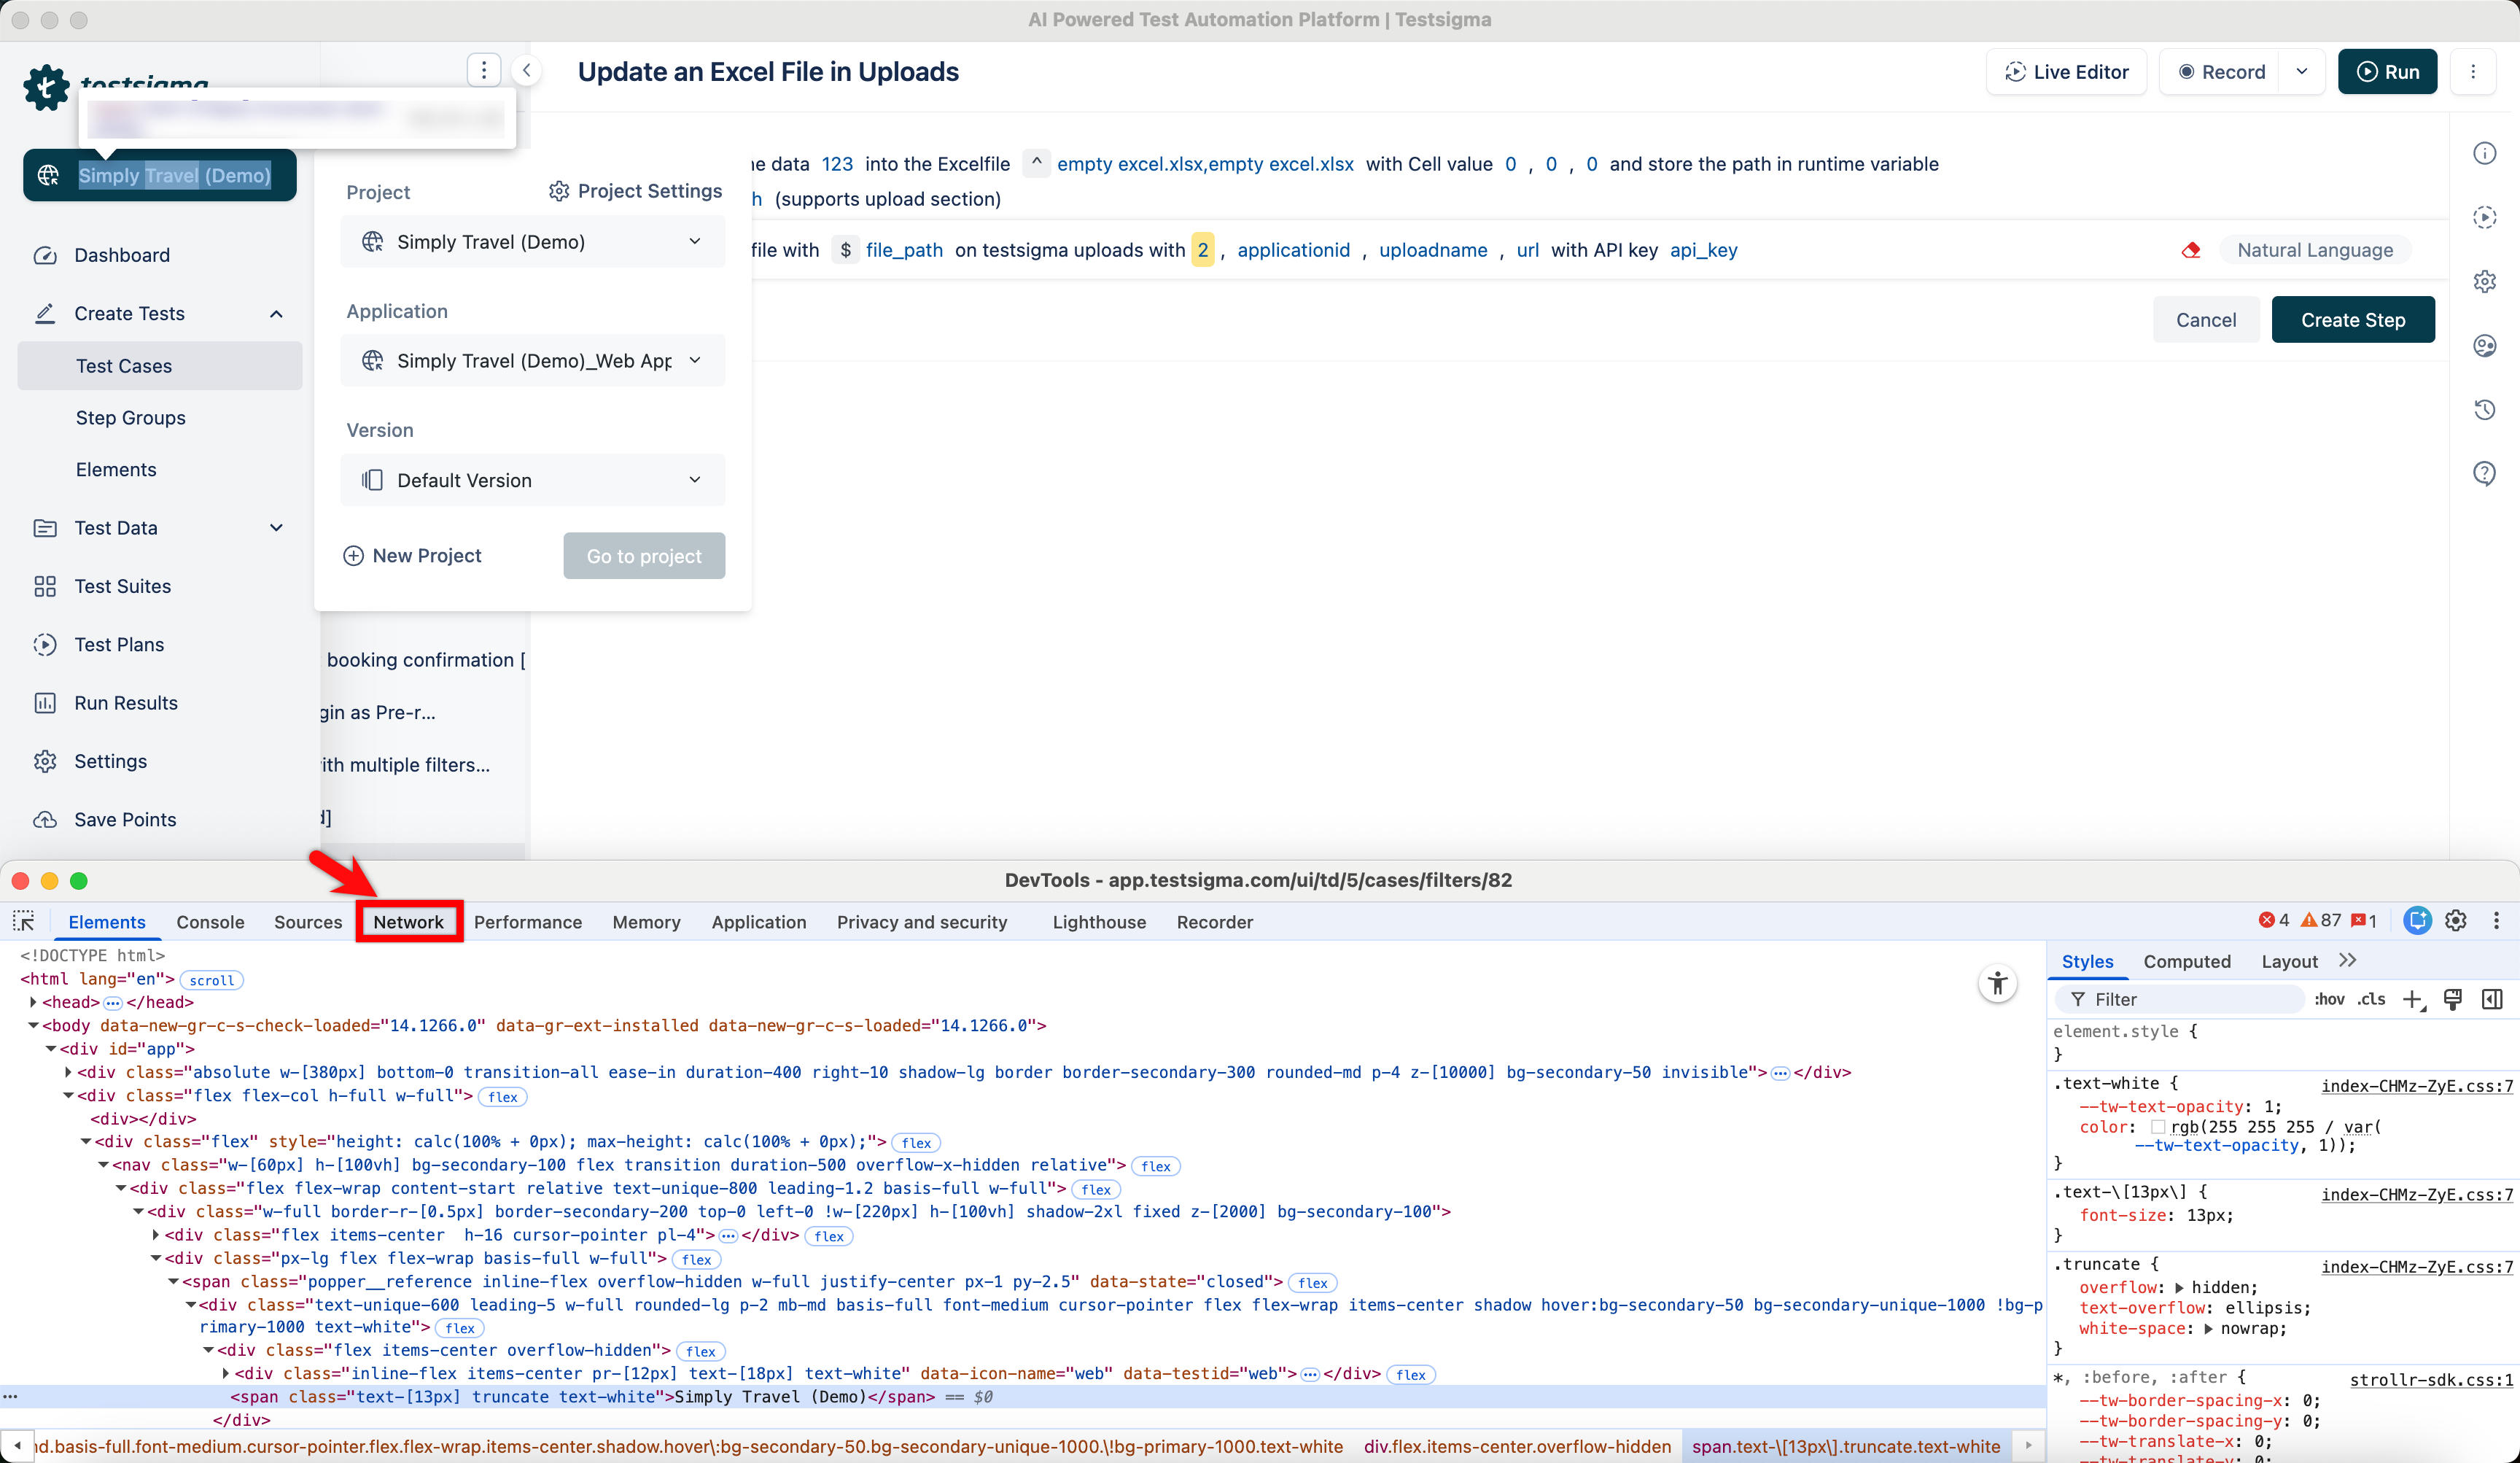Open the Project Settings link
Image resolution: width=2520 pixels, height=1463 pixels.
click(635, 191)
